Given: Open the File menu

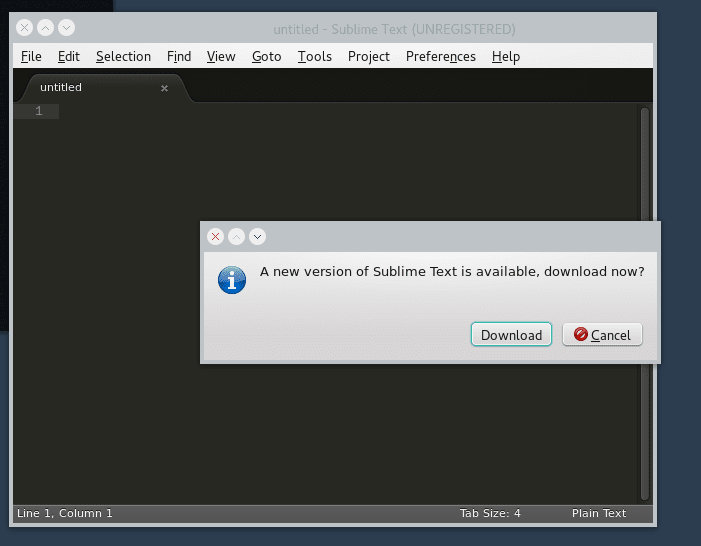Looking at the screenshot, I should (31, 56).
